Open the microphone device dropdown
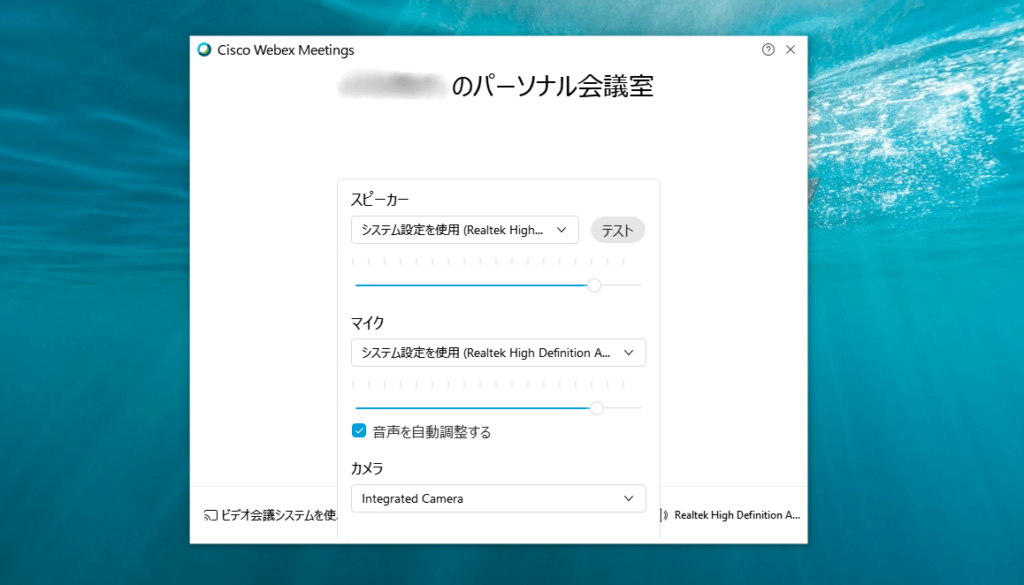Screen dimensions: 1024x585 pyautogui.click(x=498, y=353)
